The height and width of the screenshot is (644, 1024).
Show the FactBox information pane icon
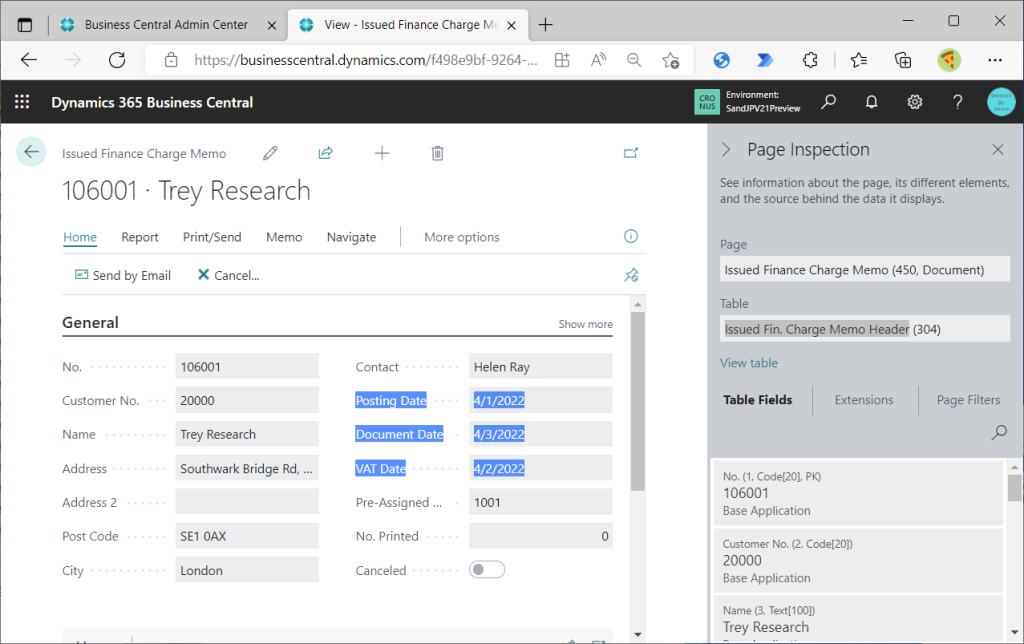[631, 236]
